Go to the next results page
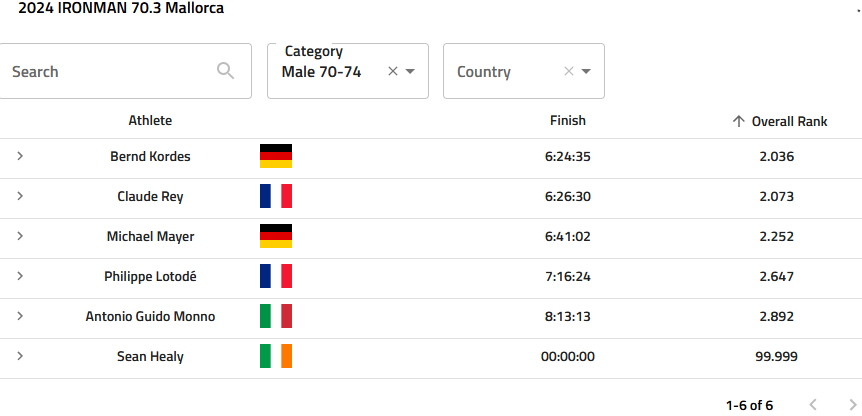 click(x=853, y=405)
